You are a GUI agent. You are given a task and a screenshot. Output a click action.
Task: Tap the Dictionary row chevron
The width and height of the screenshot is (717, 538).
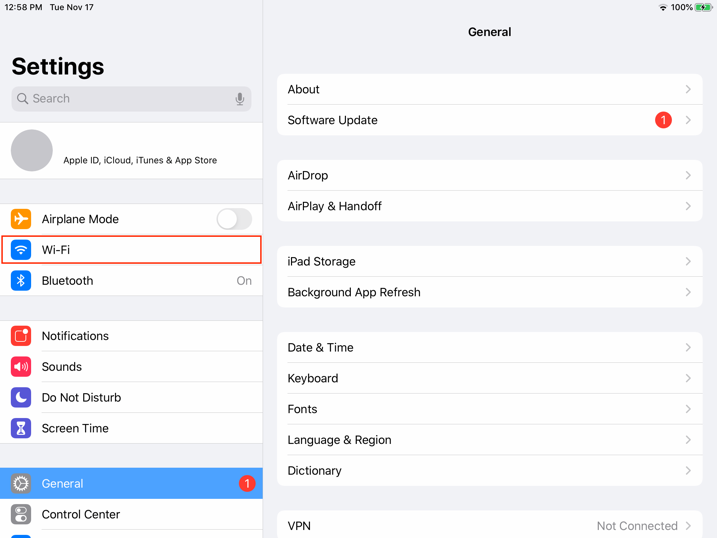[x=688, y=471]
